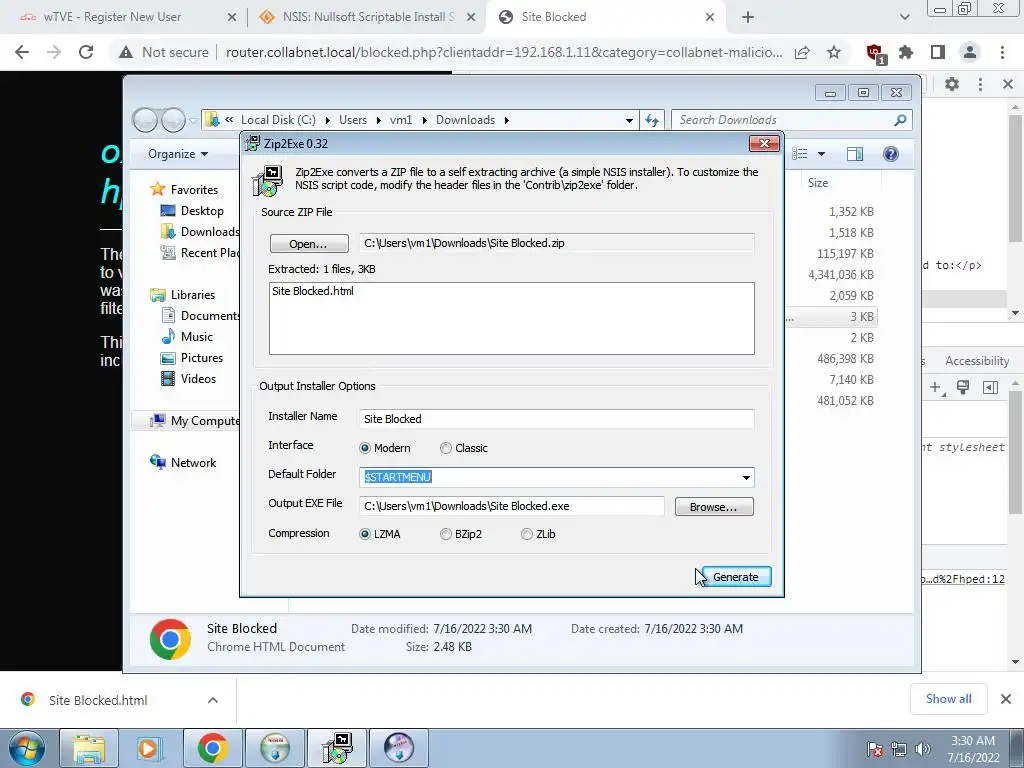
Task: Close the Zip2Exe dialog
Action: [764, 143]
